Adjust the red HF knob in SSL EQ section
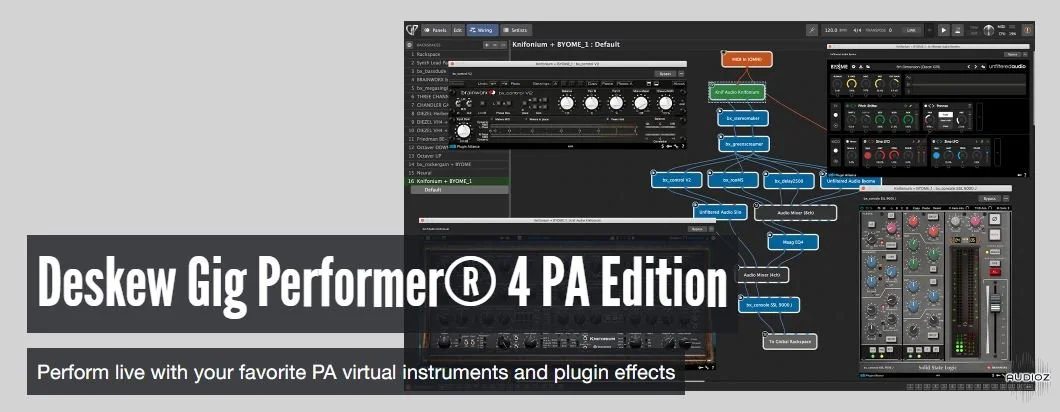Screen dimensions: 1060x412 913,221
